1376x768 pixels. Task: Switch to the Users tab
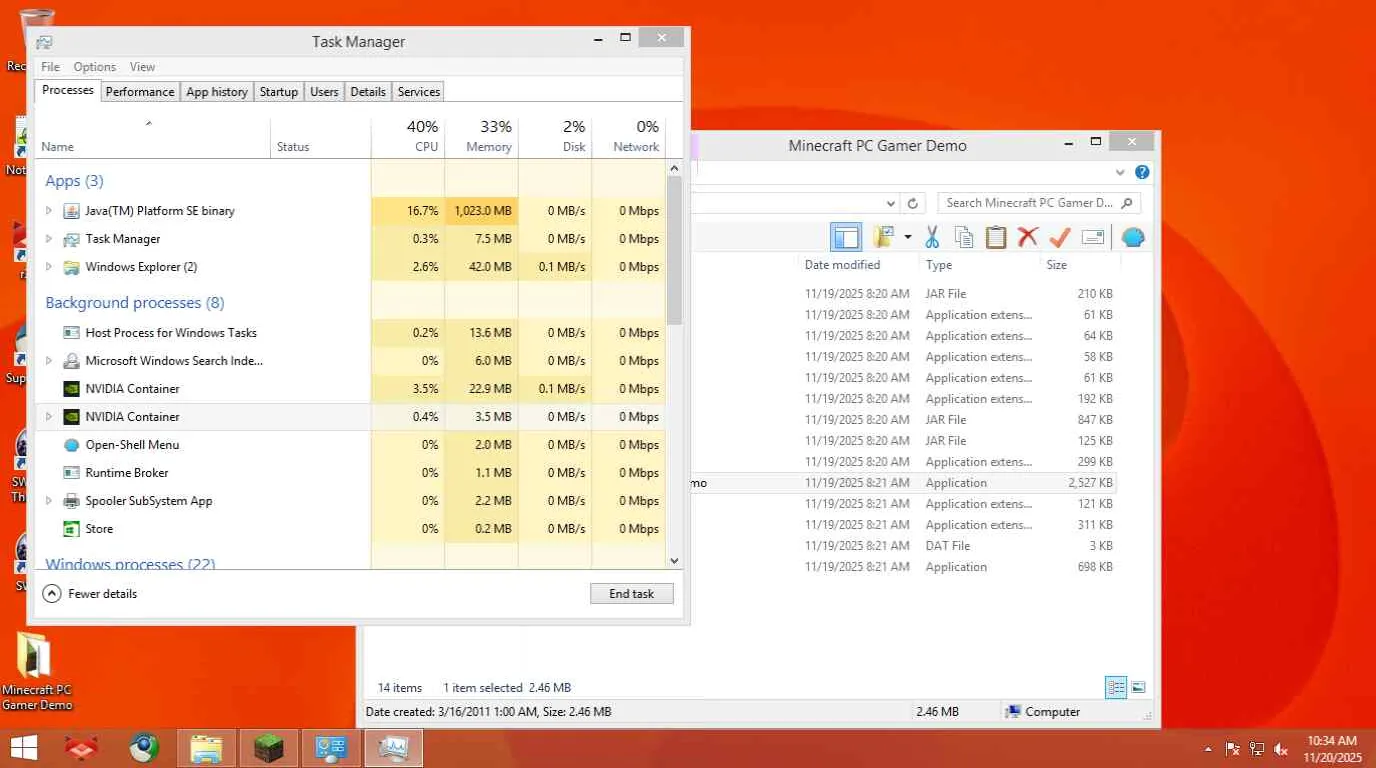pos(324,92)
